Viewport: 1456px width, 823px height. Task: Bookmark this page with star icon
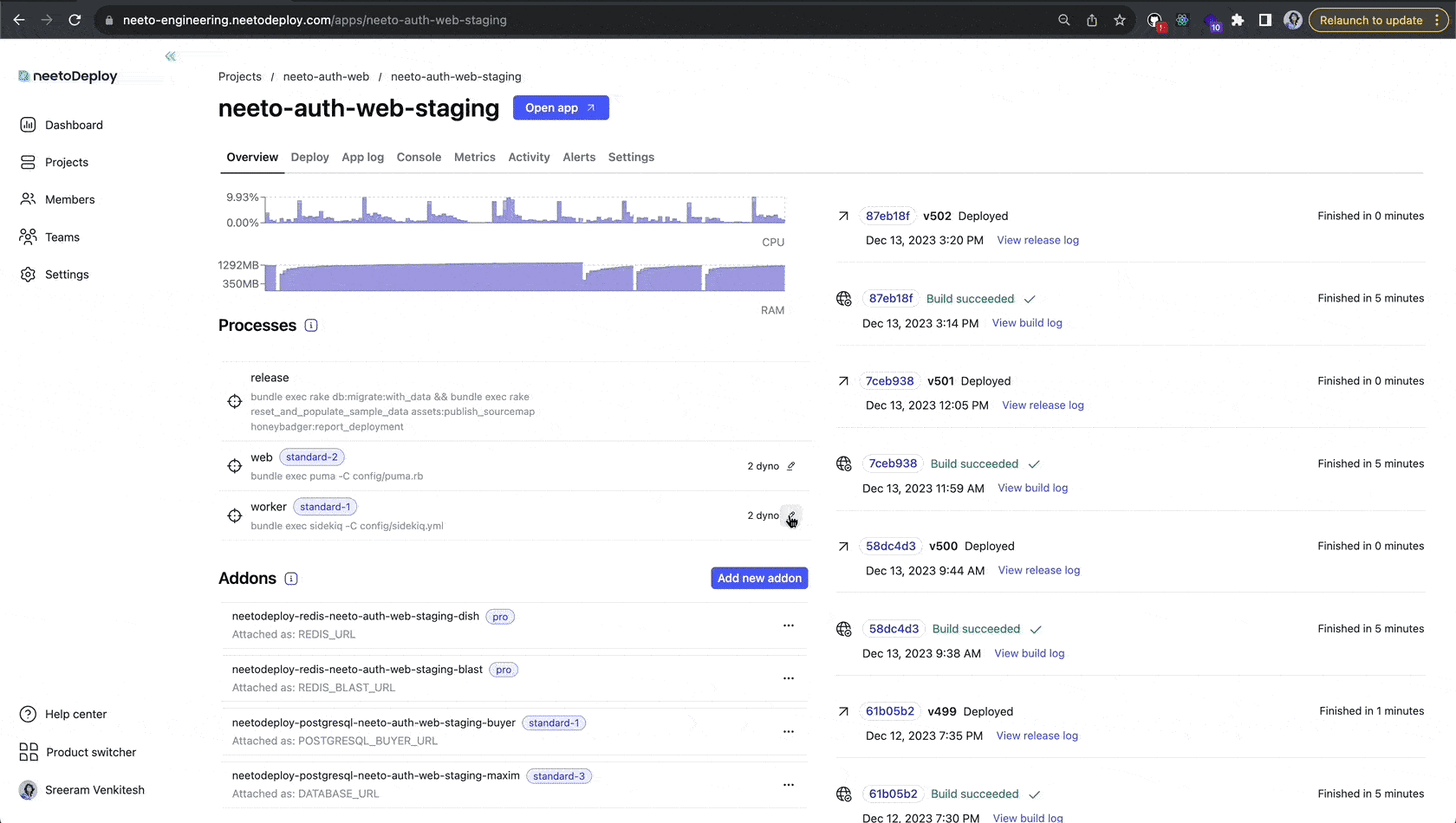[1120, 20]
